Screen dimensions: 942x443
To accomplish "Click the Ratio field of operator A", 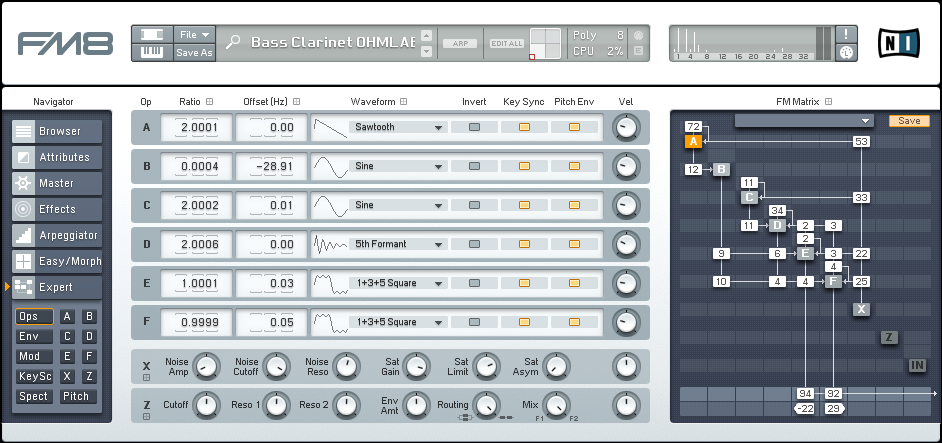I will click(x=196, y=127).
